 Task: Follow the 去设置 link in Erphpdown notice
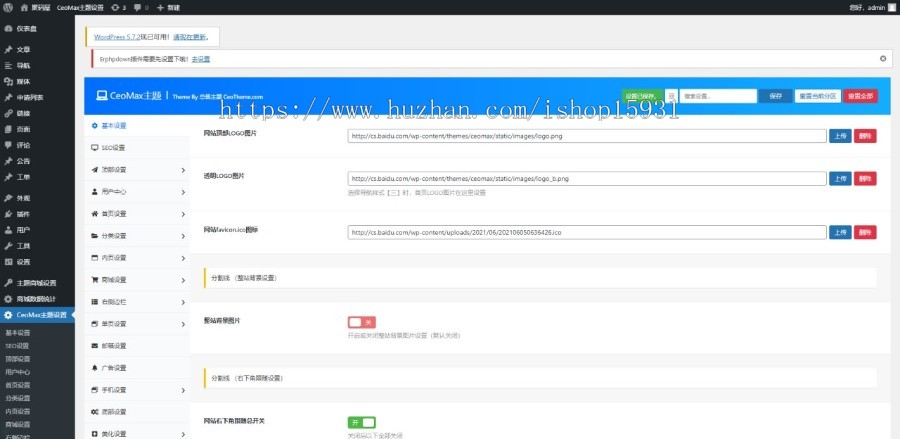point(200,59)
